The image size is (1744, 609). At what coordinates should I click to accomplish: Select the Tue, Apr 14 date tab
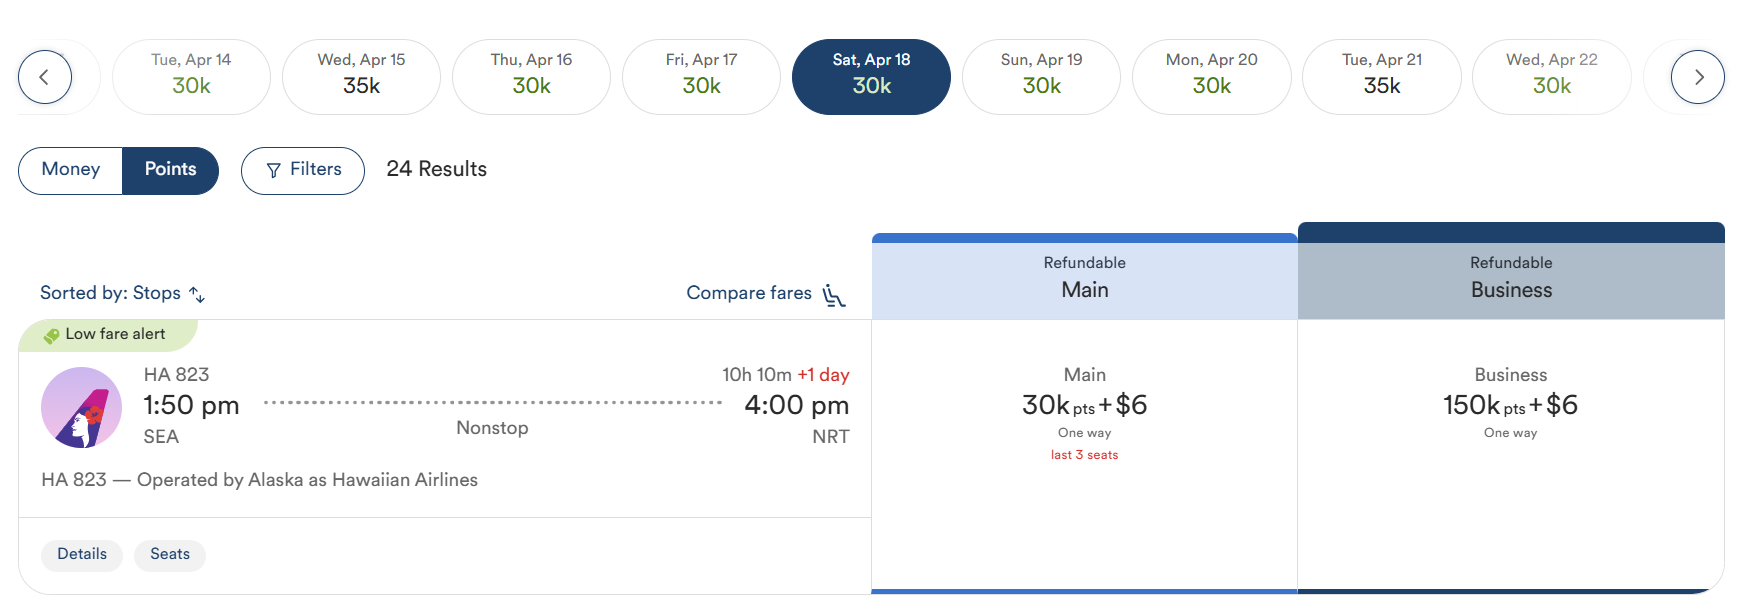191,76
